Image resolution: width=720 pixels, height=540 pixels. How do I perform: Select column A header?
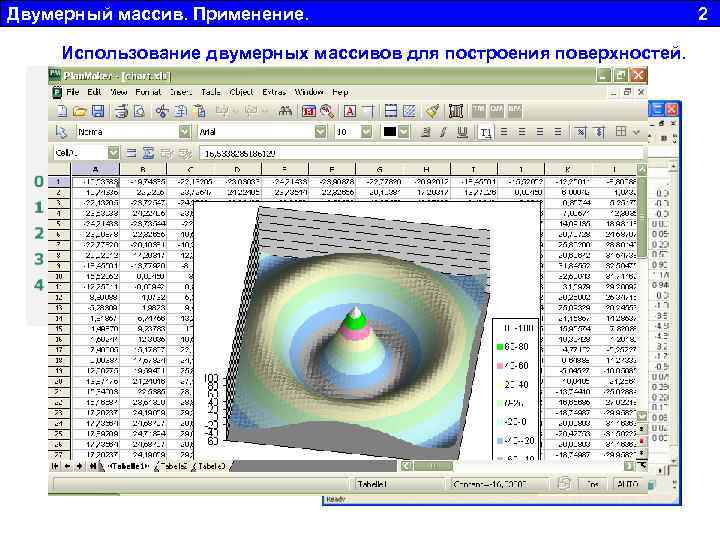coord(95,169)
